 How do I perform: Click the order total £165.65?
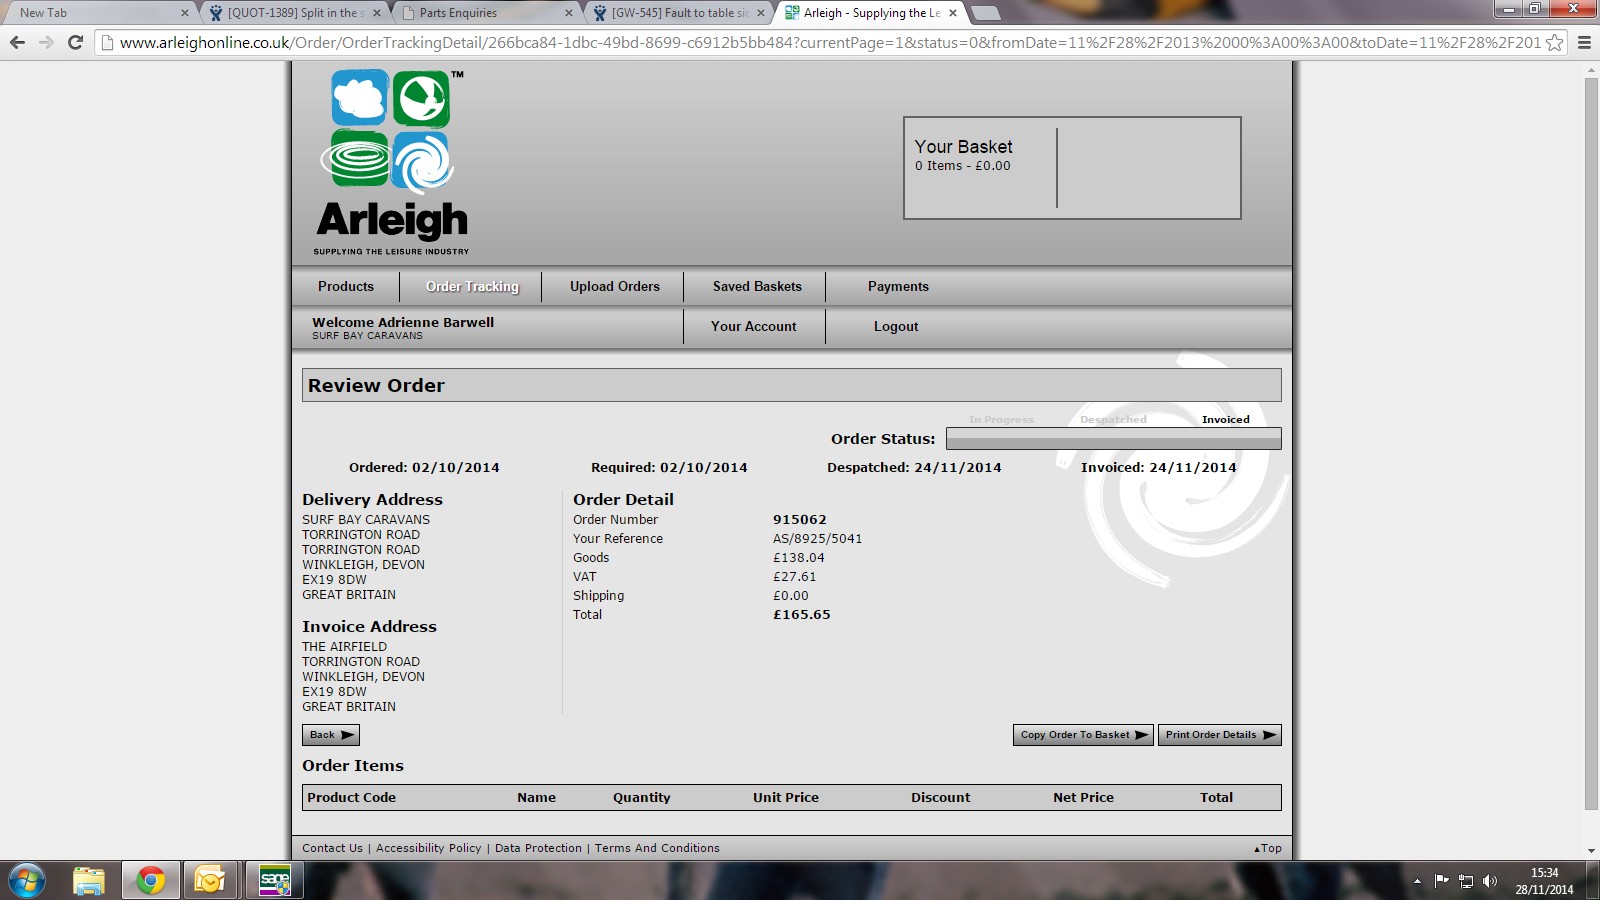click(802, 614)
